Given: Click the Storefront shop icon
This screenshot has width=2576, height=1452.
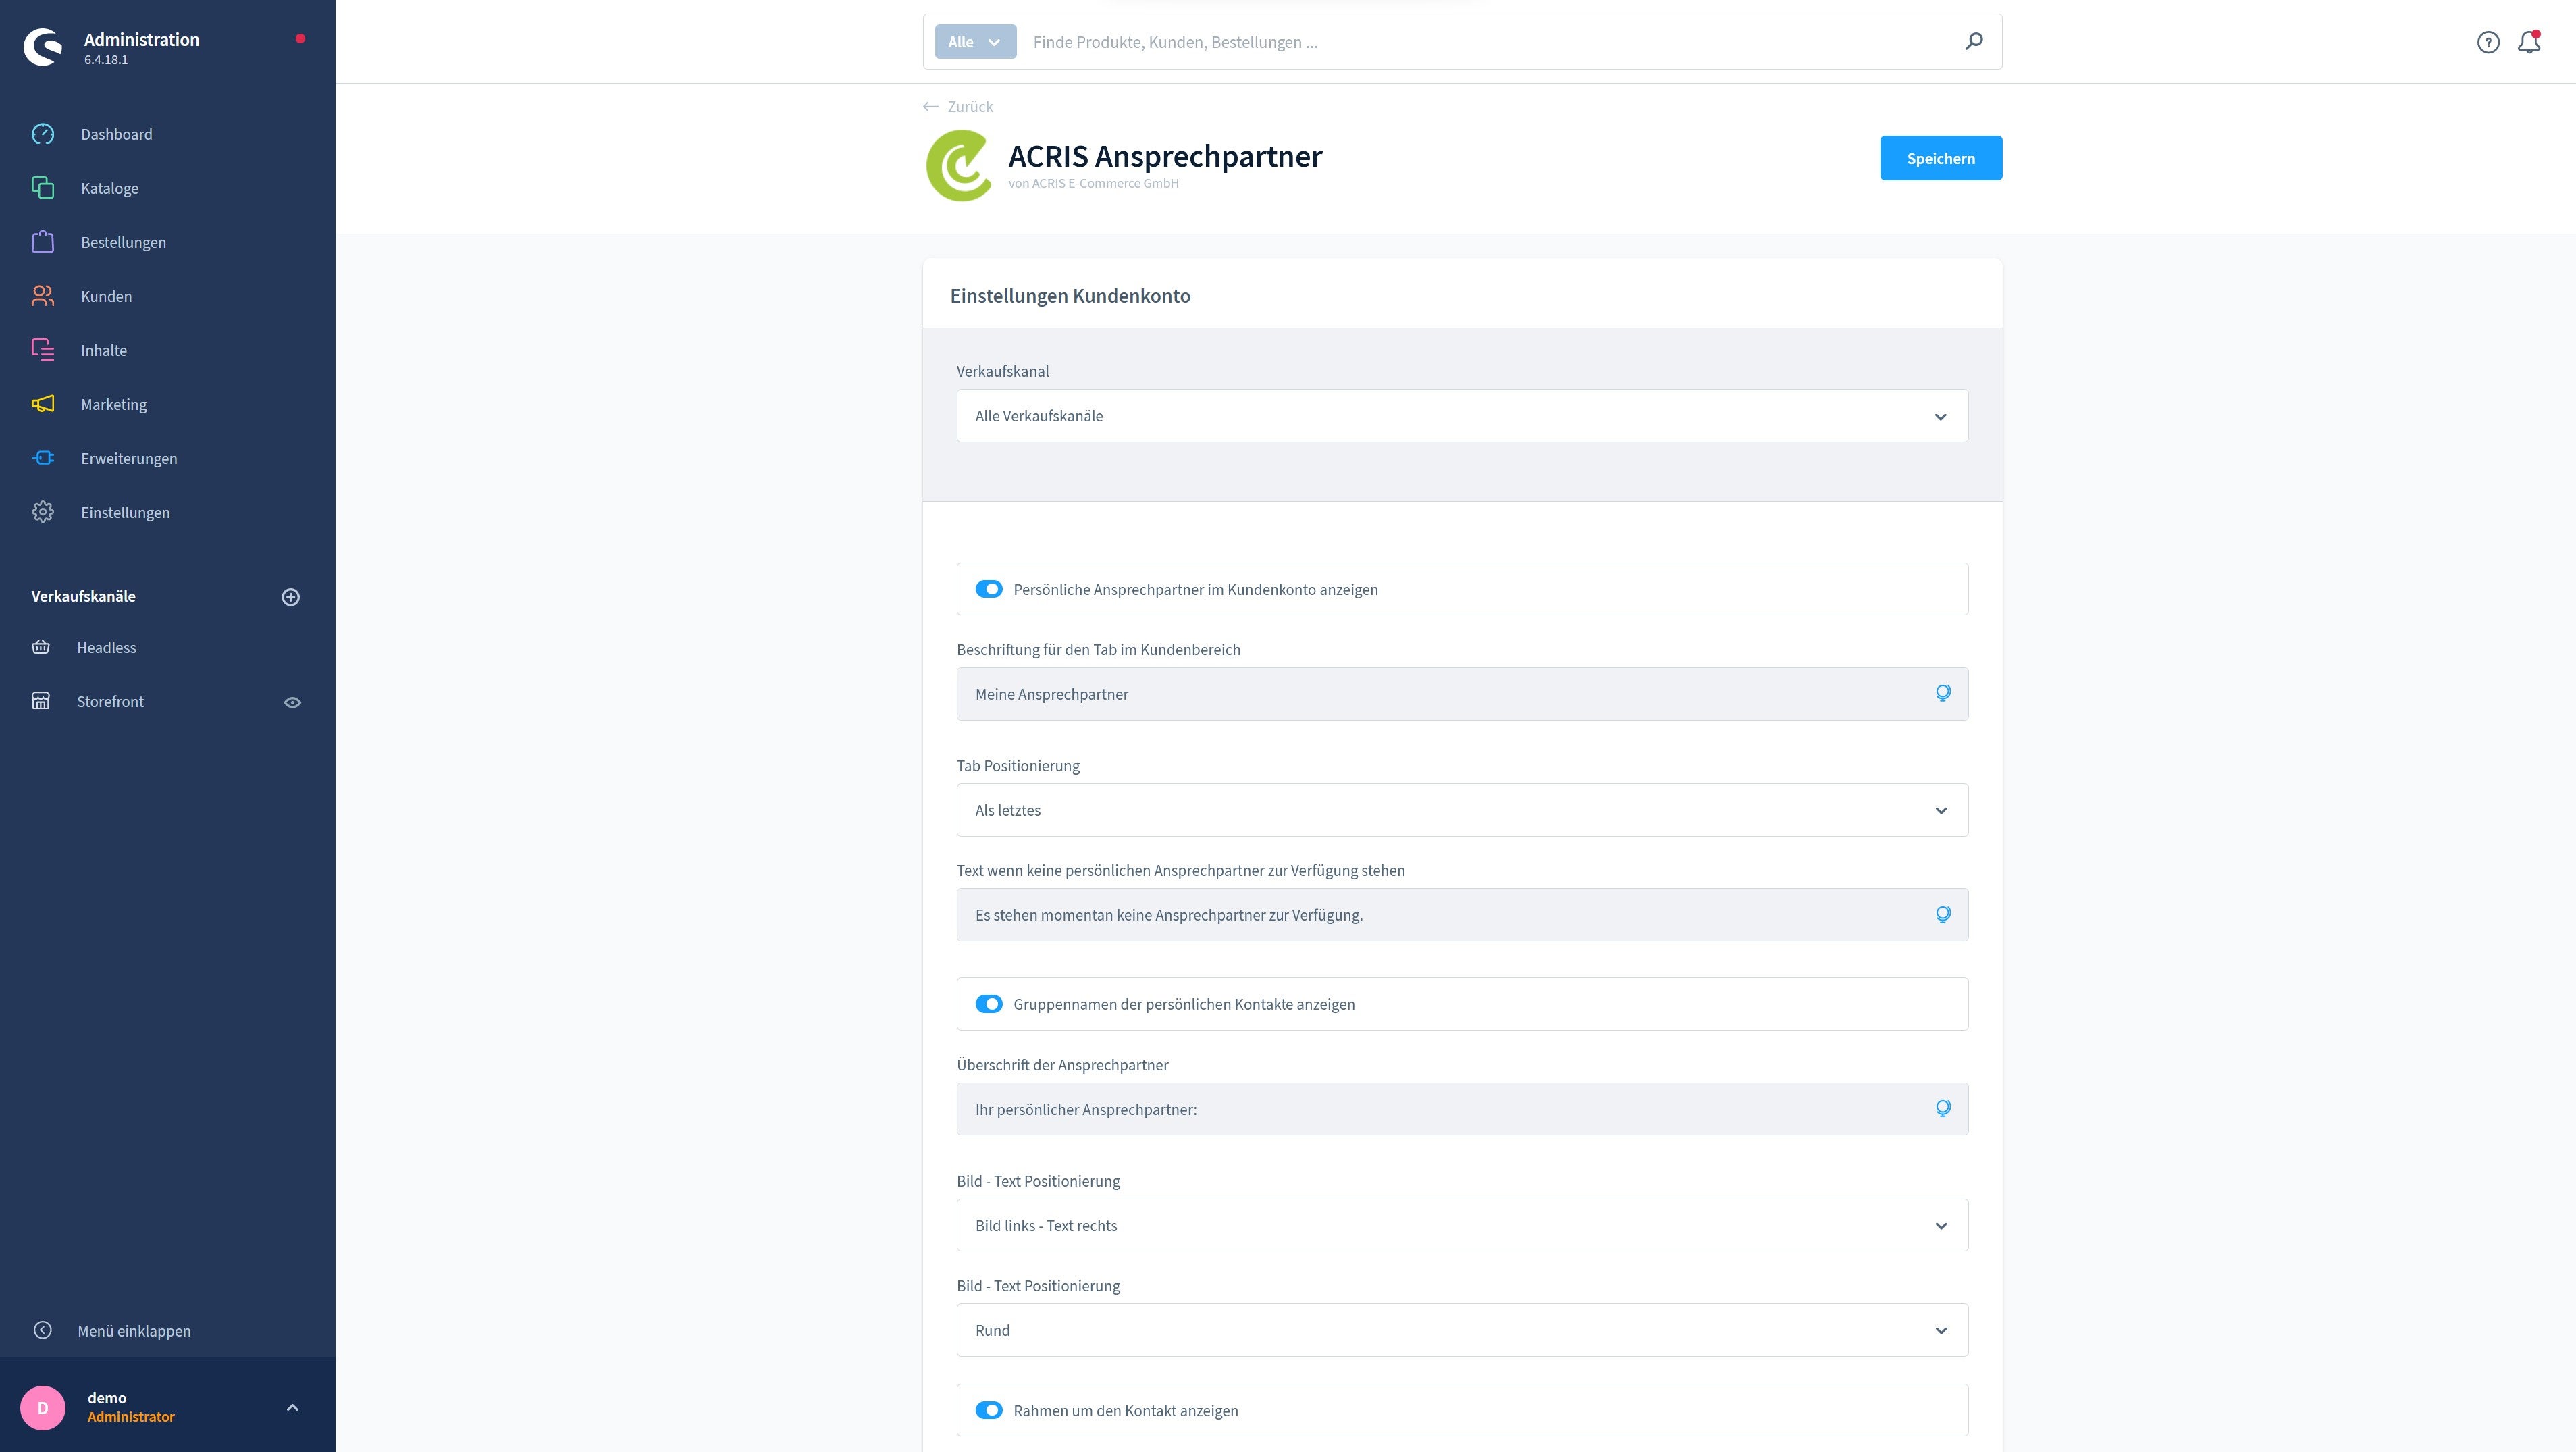Looking at the screenshot, I should [x=41, y=701].
